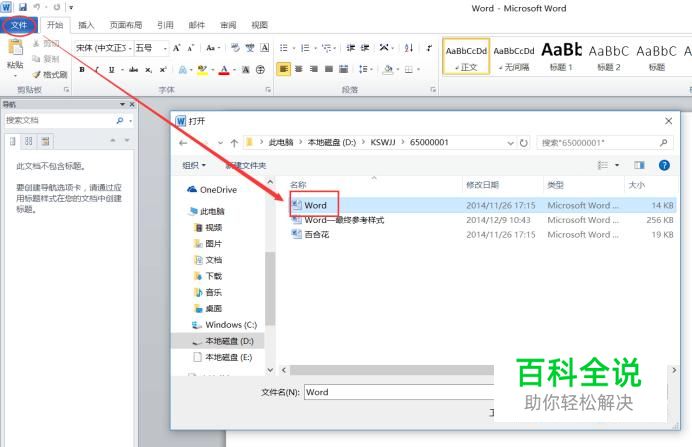Click the 格式刷 format painter
The width and height of the screenshot is (692, 447).
50,75
